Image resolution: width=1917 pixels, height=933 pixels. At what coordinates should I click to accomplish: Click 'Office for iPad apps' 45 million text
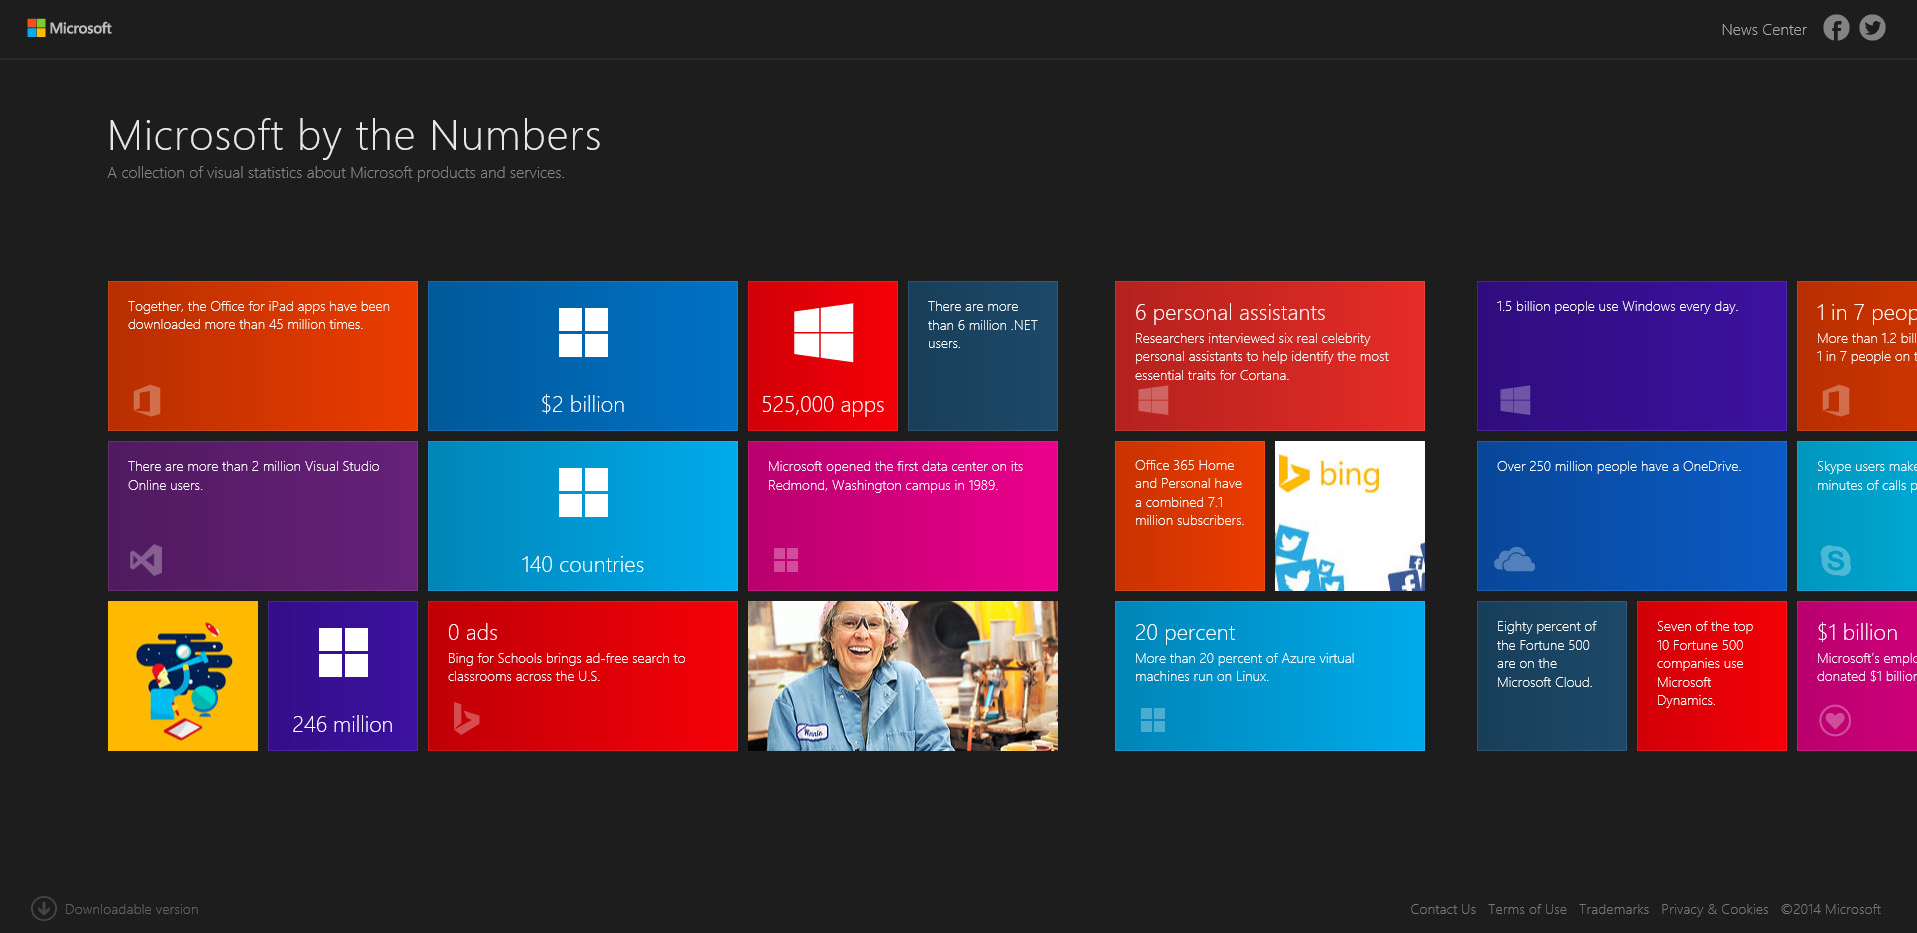point(259,316)
